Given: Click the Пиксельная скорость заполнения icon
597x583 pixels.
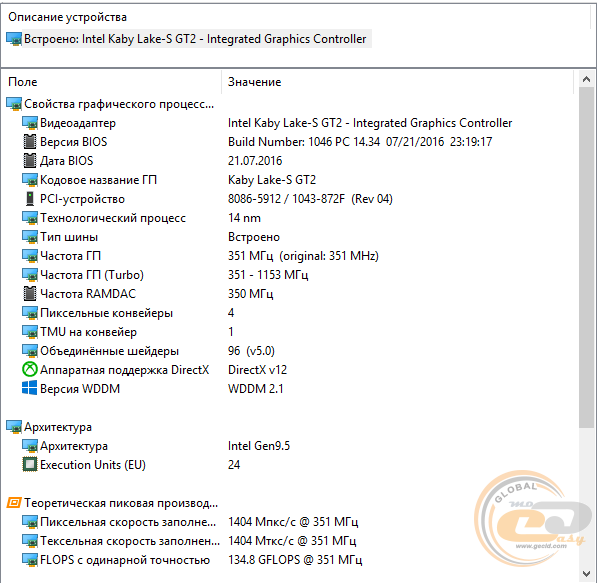Looking at the screenshot, I should [30, 522].
